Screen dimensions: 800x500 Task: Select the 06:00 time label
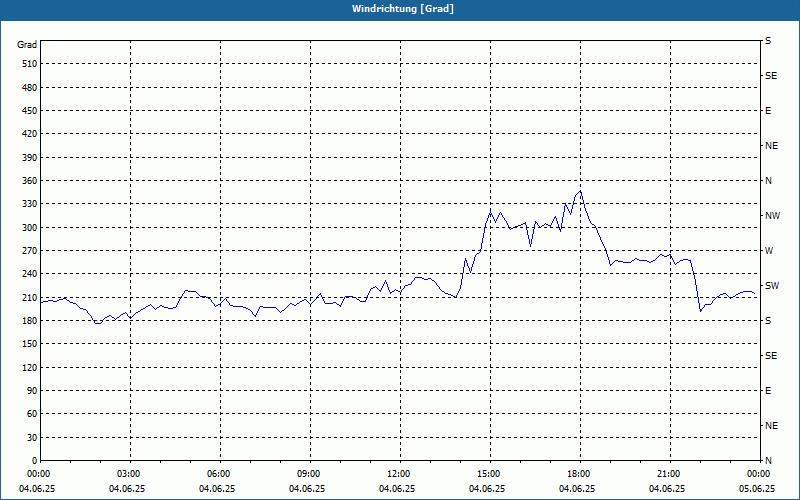(220, 474)
